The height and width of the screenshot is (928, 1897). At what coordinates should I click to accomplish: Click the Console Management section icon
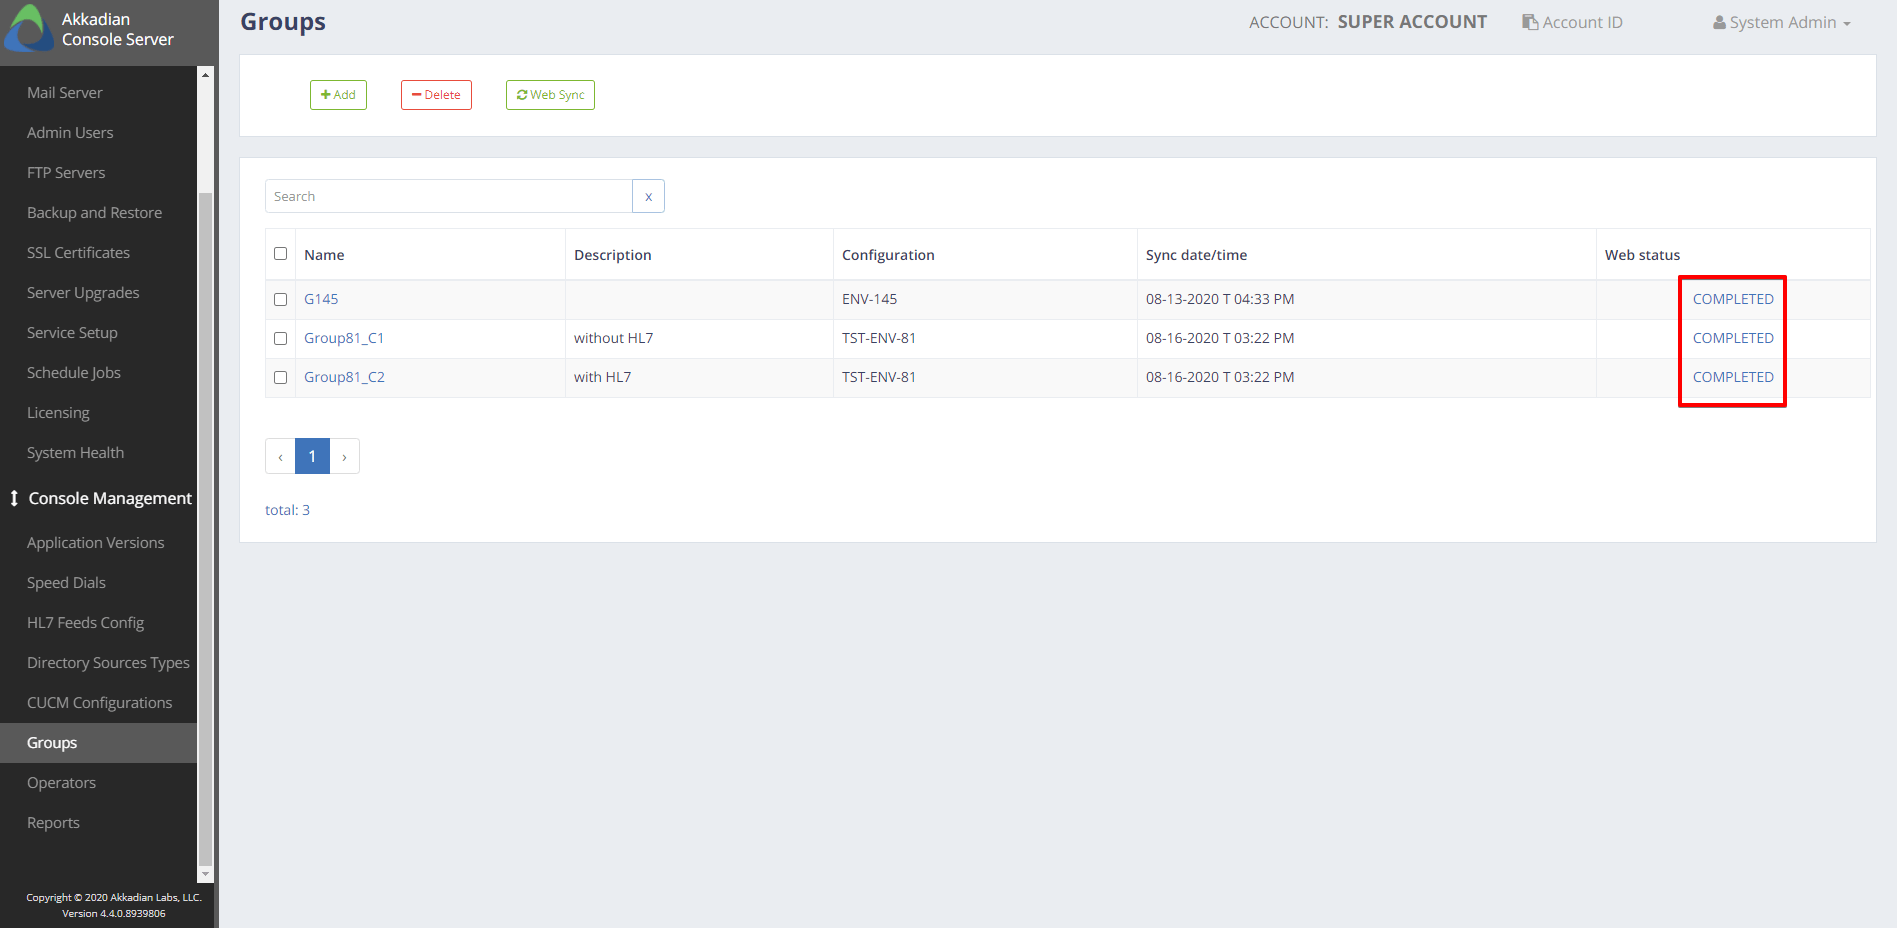(14, 497)
